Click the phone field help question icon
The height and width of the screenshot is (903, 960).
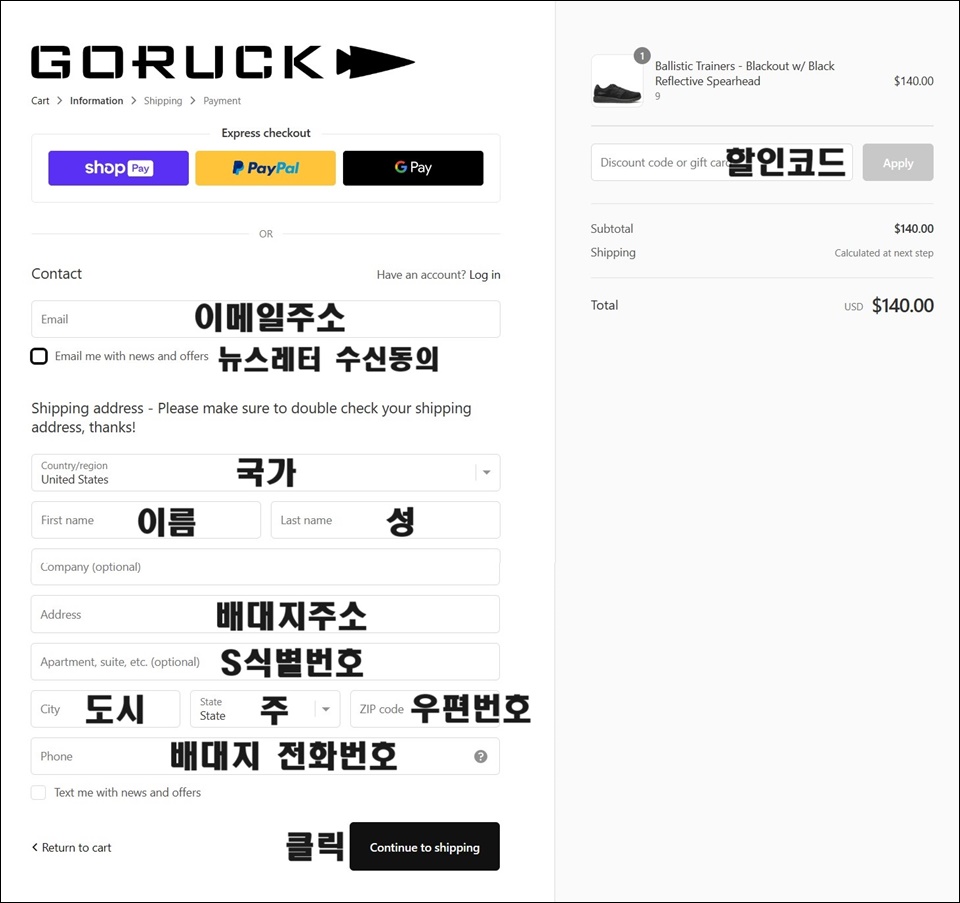[481, 757]
